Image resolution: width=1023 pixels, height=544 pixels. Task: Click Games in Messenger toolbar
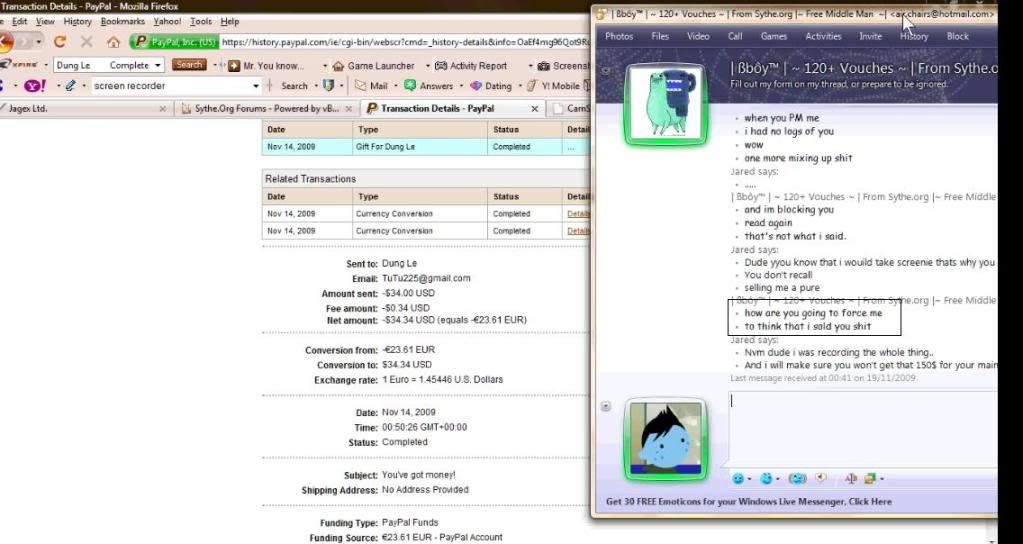tap(774, 37)
